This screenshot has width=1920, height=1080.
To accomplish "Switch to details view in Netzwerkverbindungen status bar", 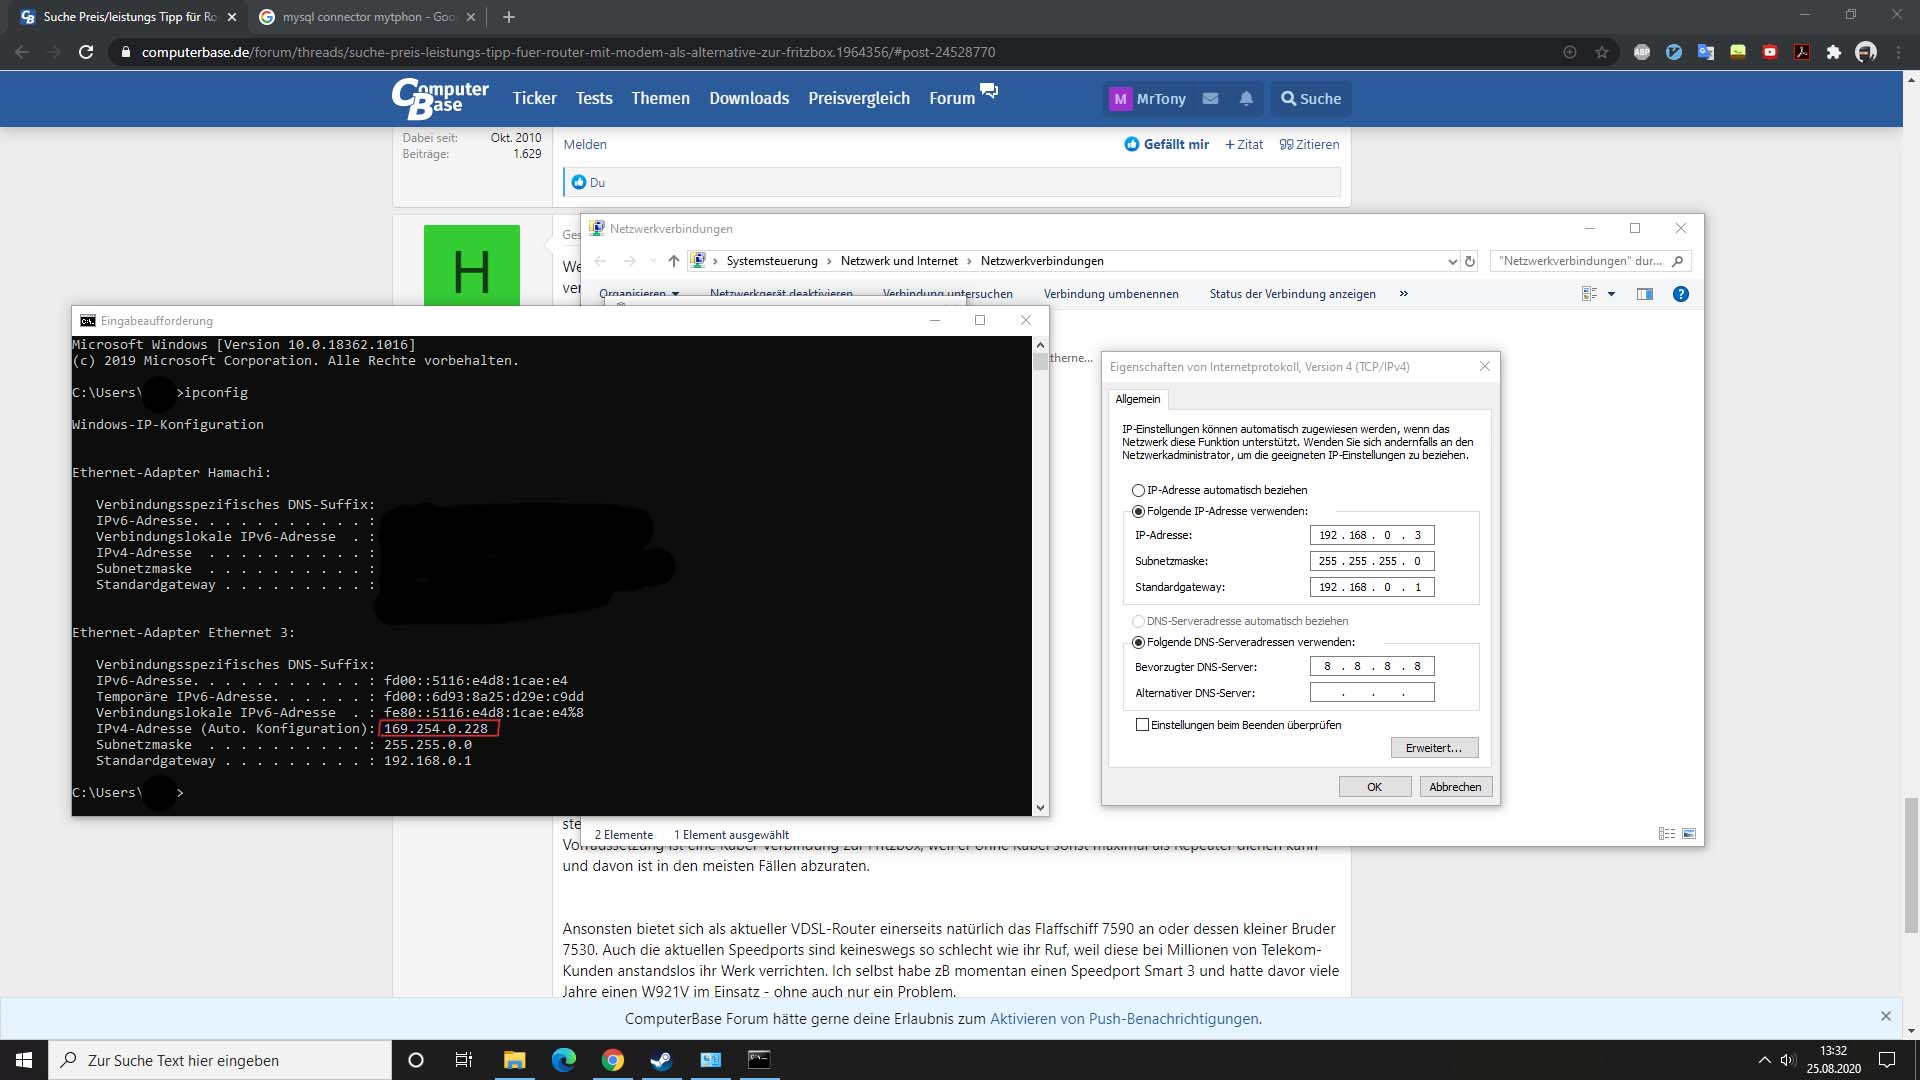I will click(x=1667, y=834).
